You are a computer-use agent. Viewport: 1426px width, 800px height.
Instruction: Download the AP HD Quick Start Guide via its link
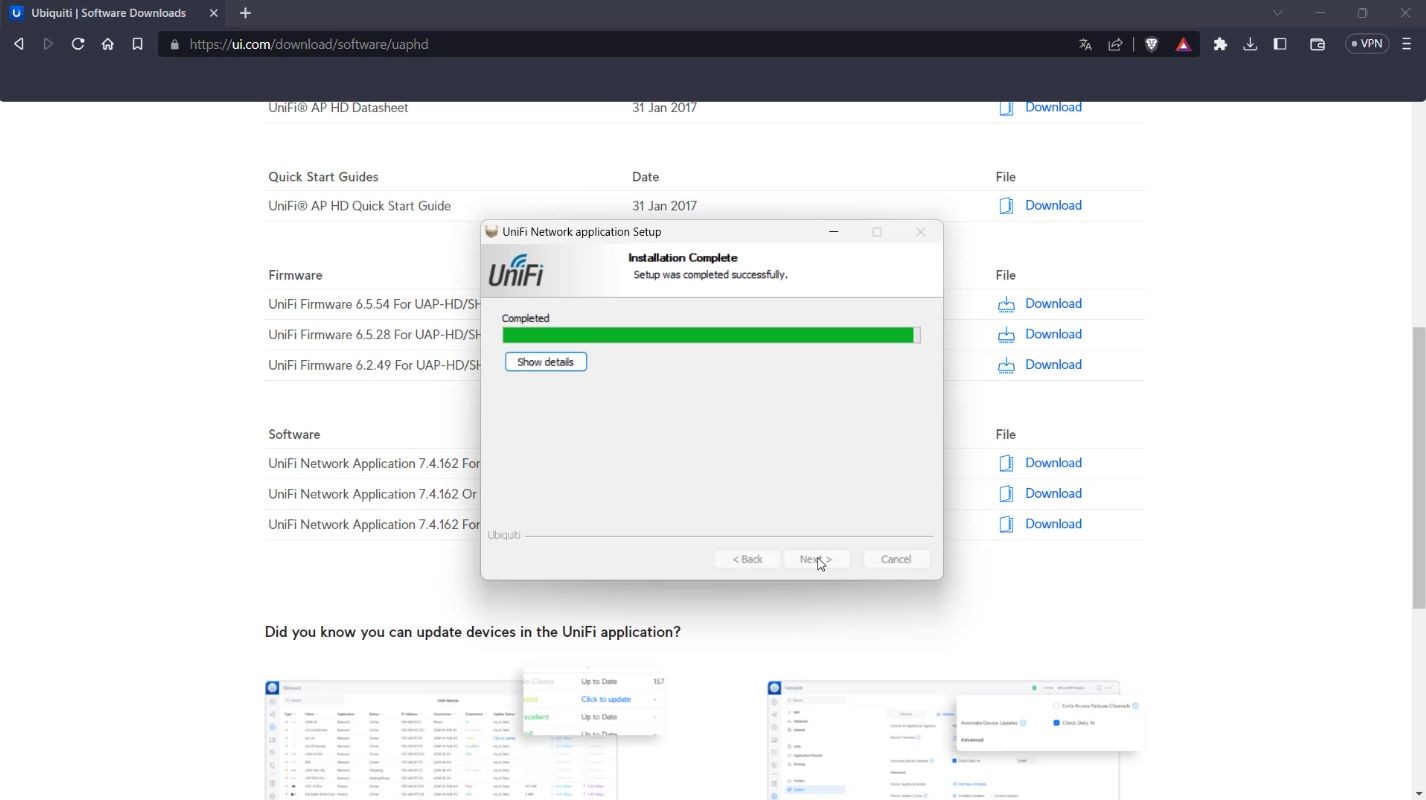(1053, 205)
